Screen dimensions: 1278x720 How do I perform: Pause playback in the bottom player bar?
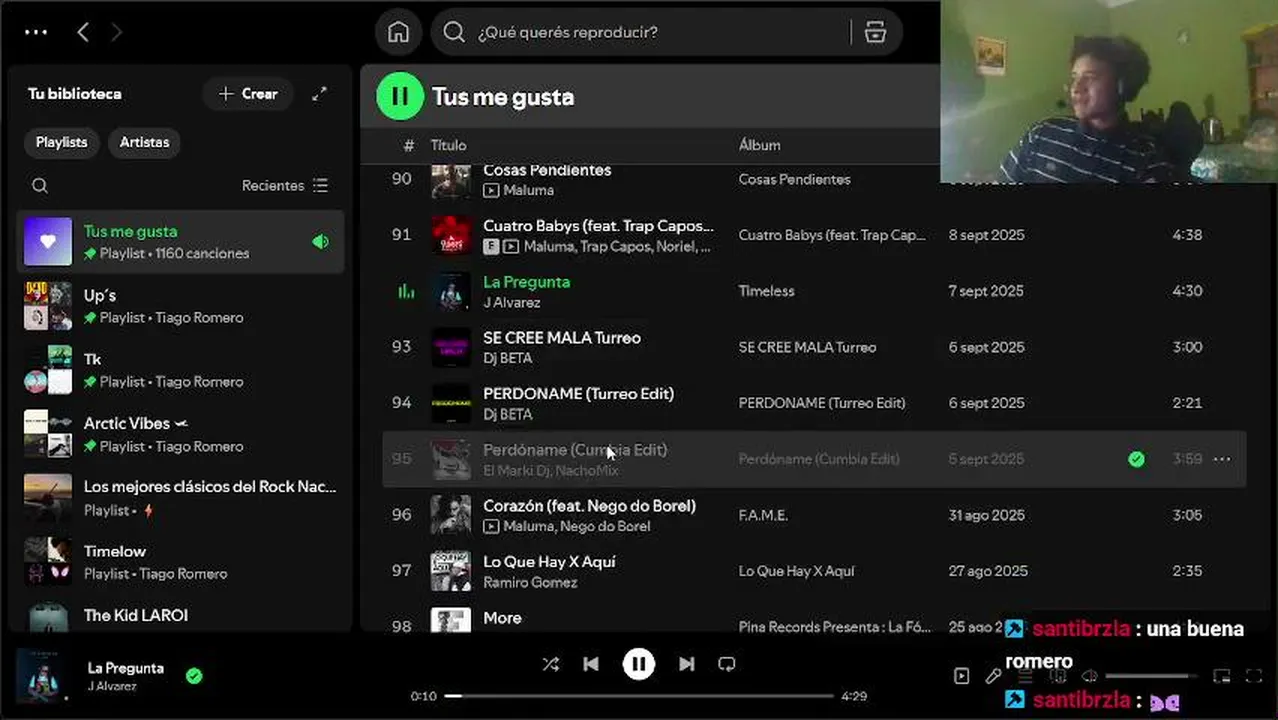pyautogui.click(x=638, y=664)
